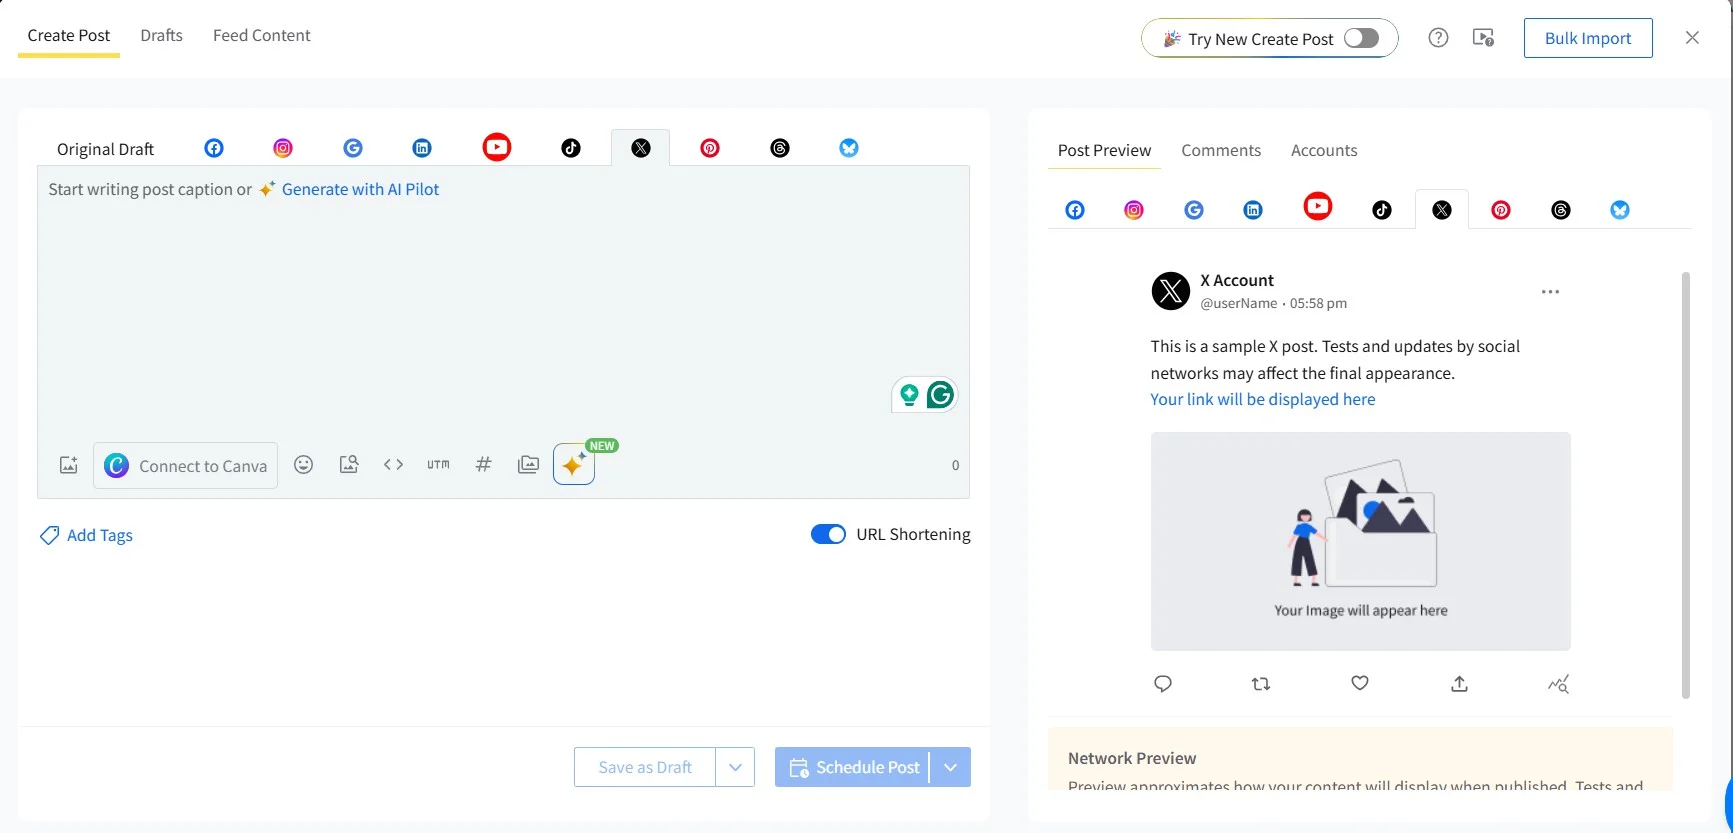Show Facebook preview in Post Preview panel
1733x833 pixels.
pyautogui.click(x=1075, y=210)
